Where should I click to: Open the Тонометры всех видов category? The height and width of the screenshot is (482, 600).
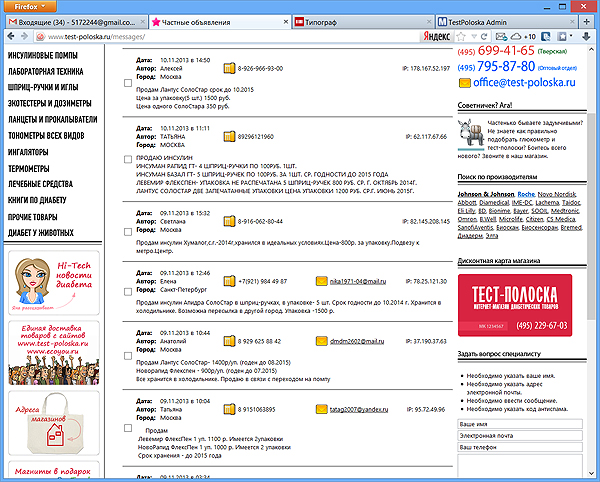point(46,135)
